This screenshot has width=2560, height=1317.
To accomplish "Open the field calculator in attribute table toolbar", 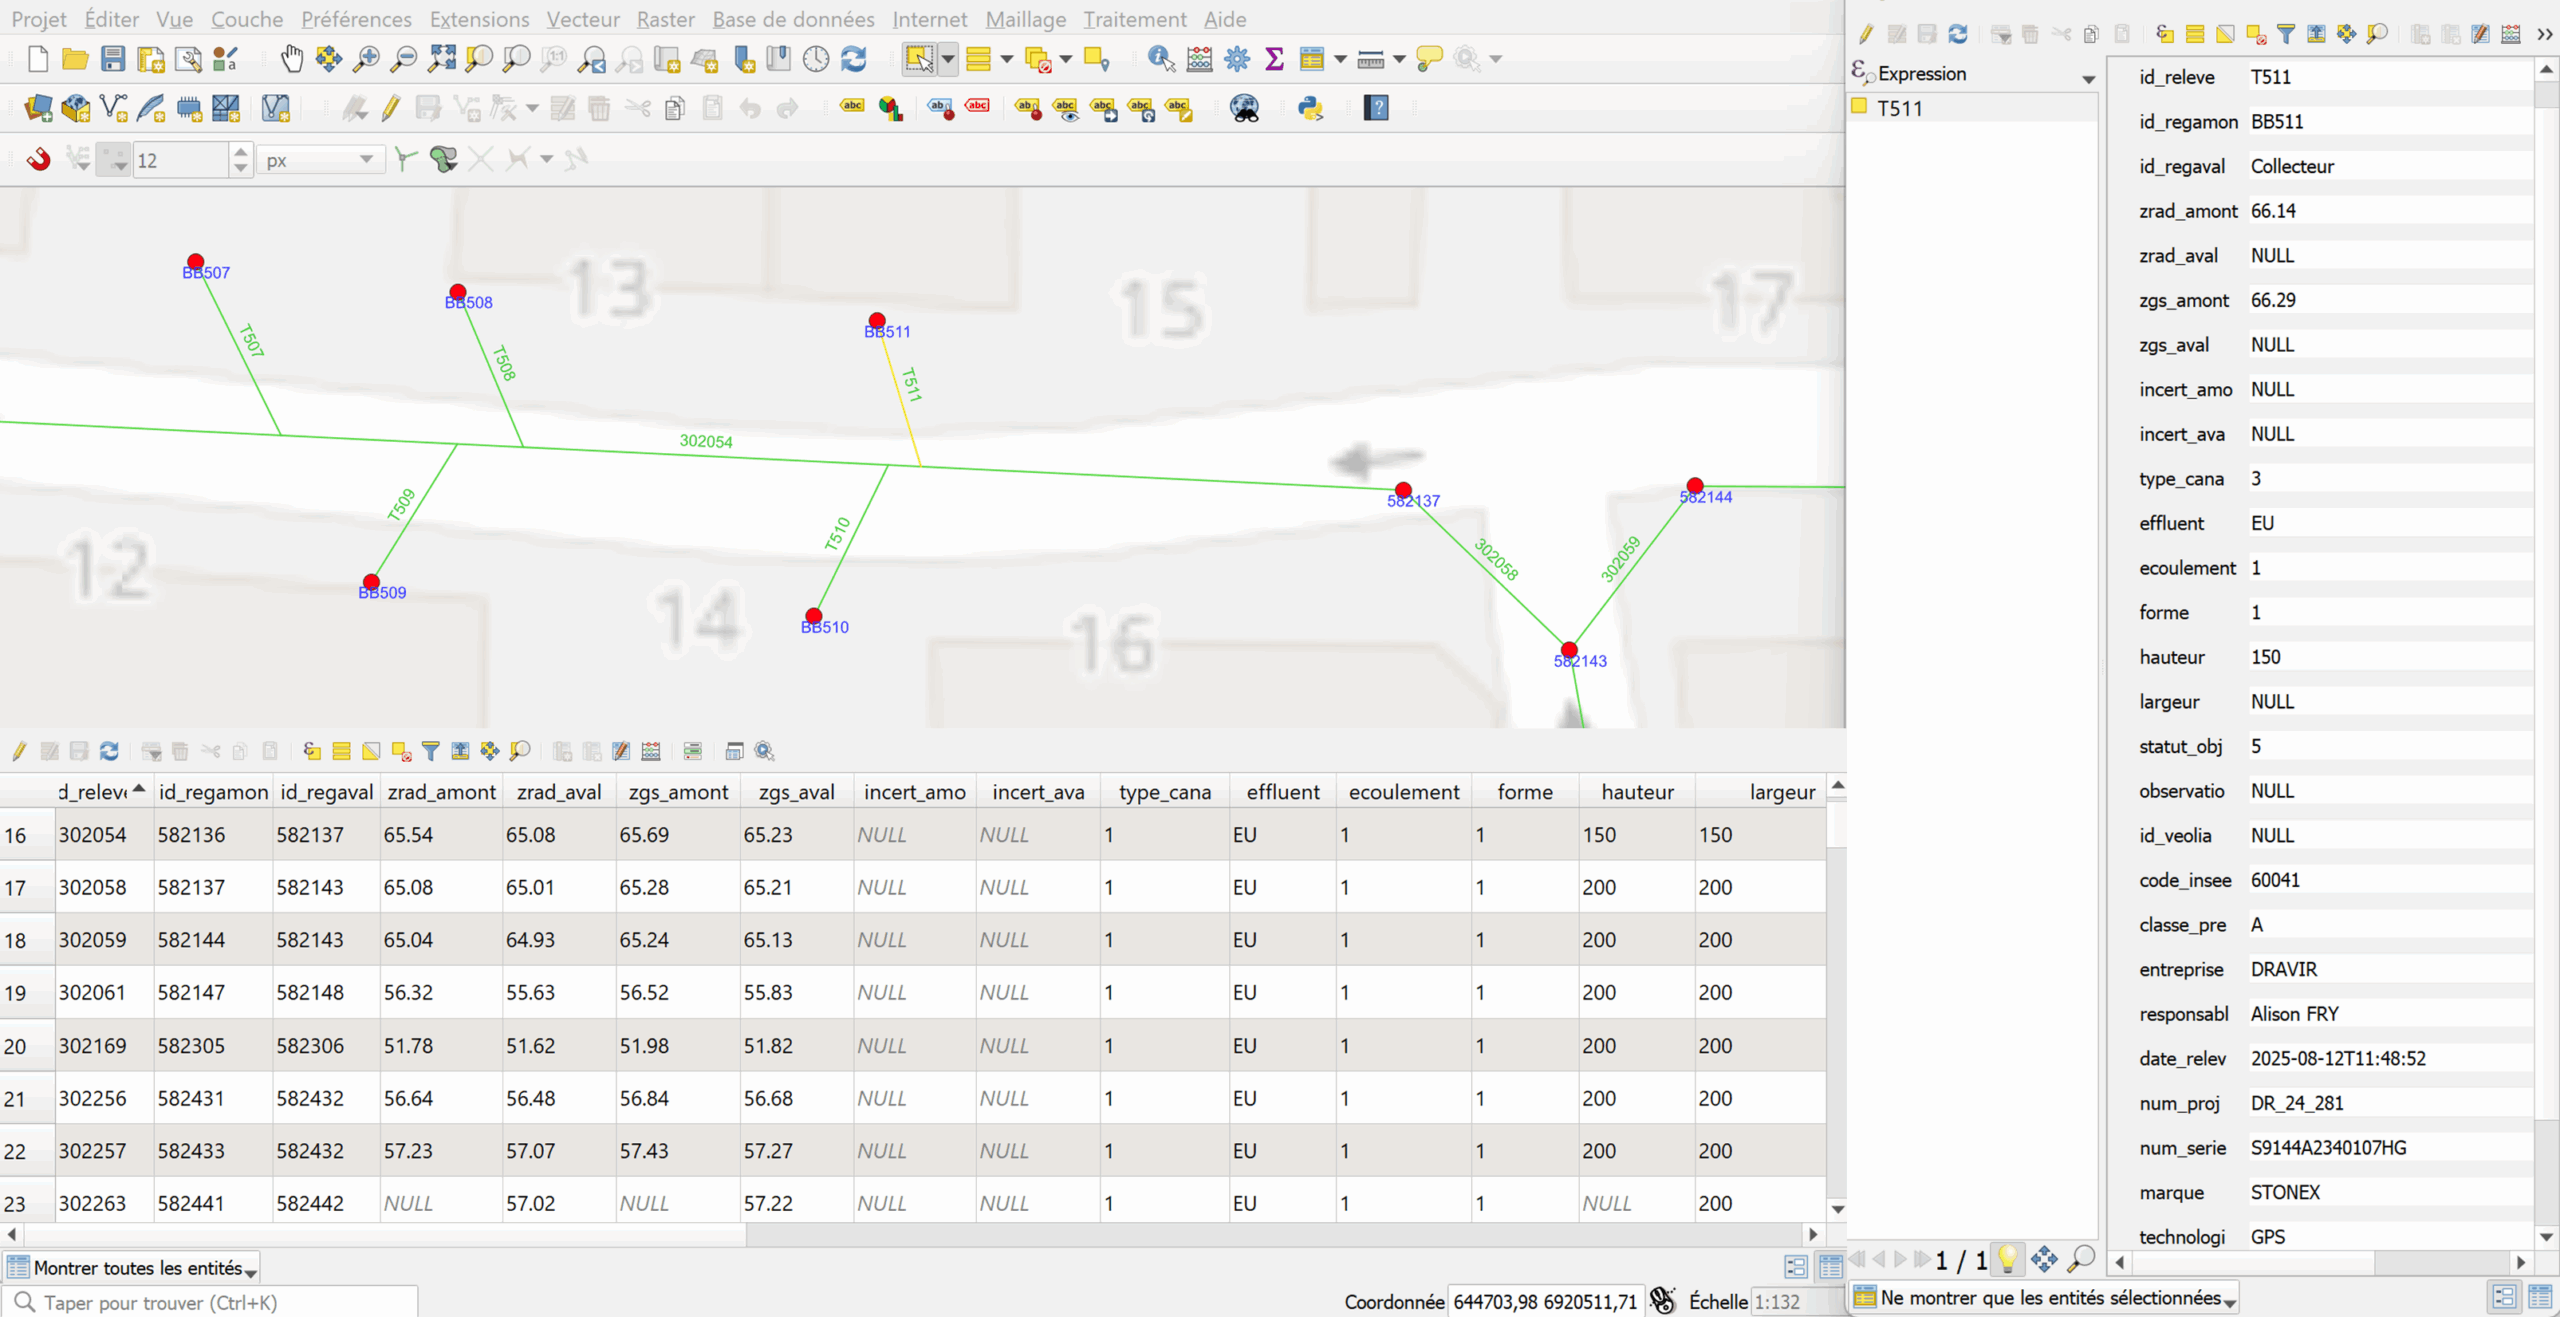I will coord(651,751).
